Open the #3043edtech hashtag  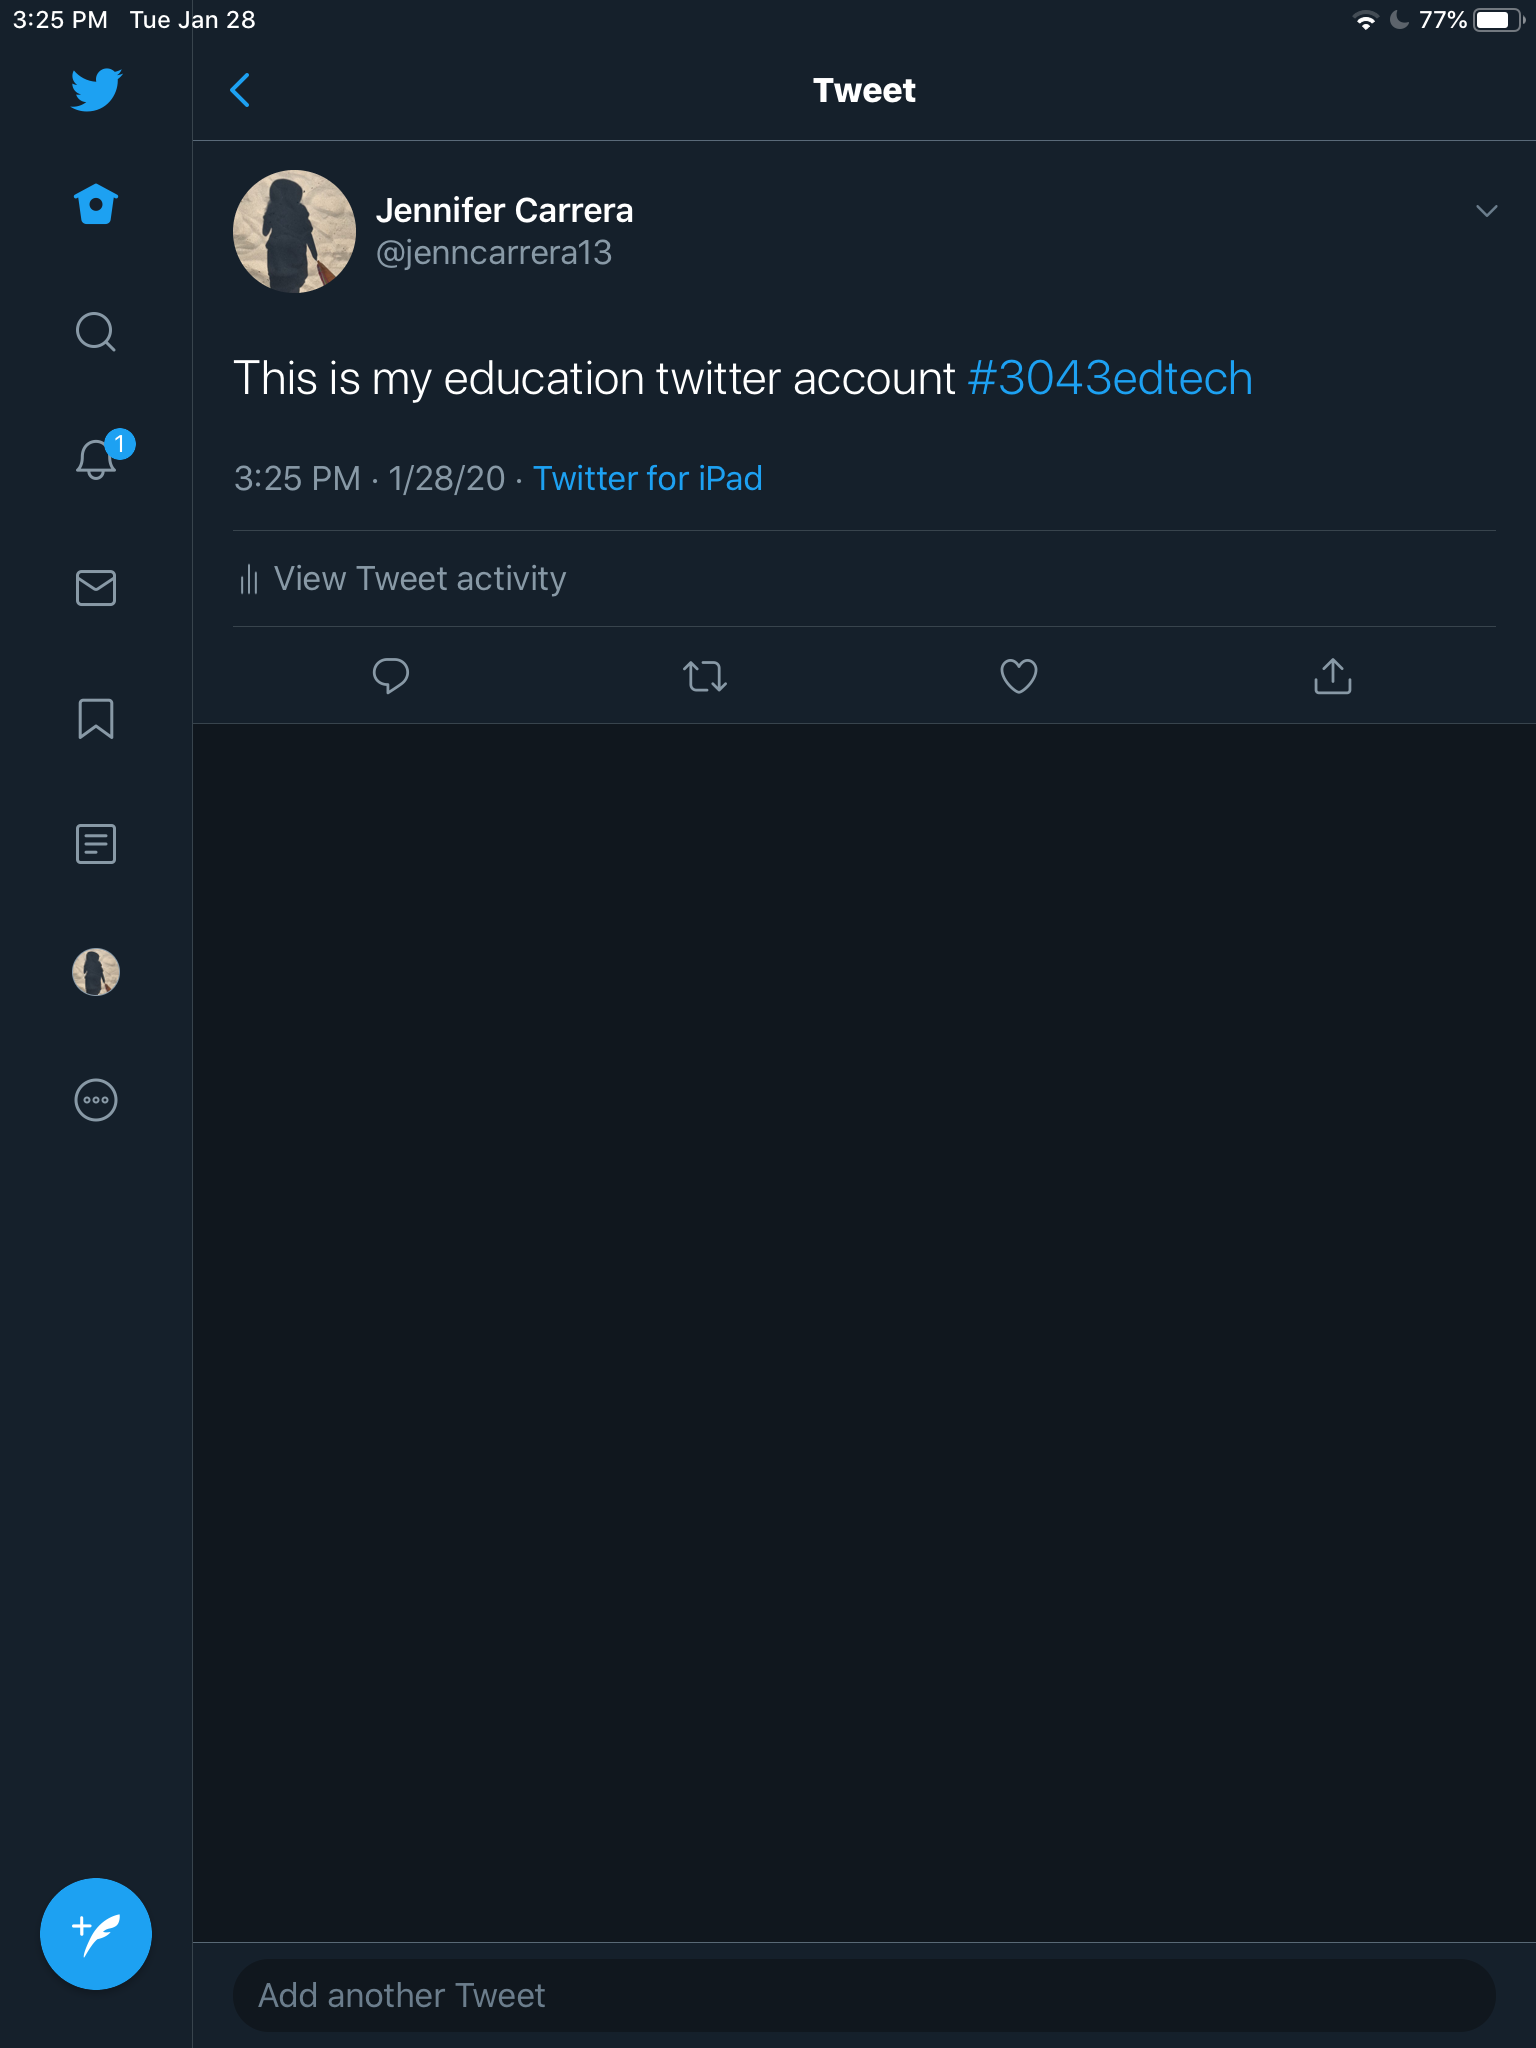tap(1110, 379)
